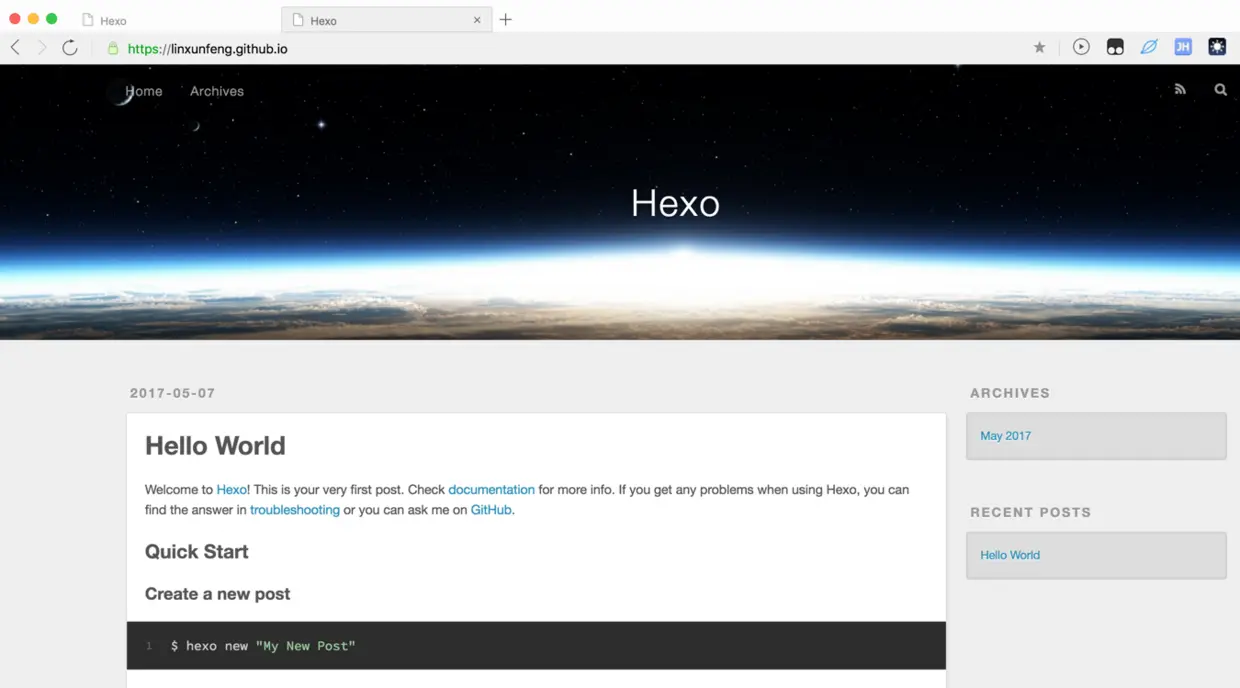Click the green padlock security icon

pyautogui.click(x=113, y=48)
